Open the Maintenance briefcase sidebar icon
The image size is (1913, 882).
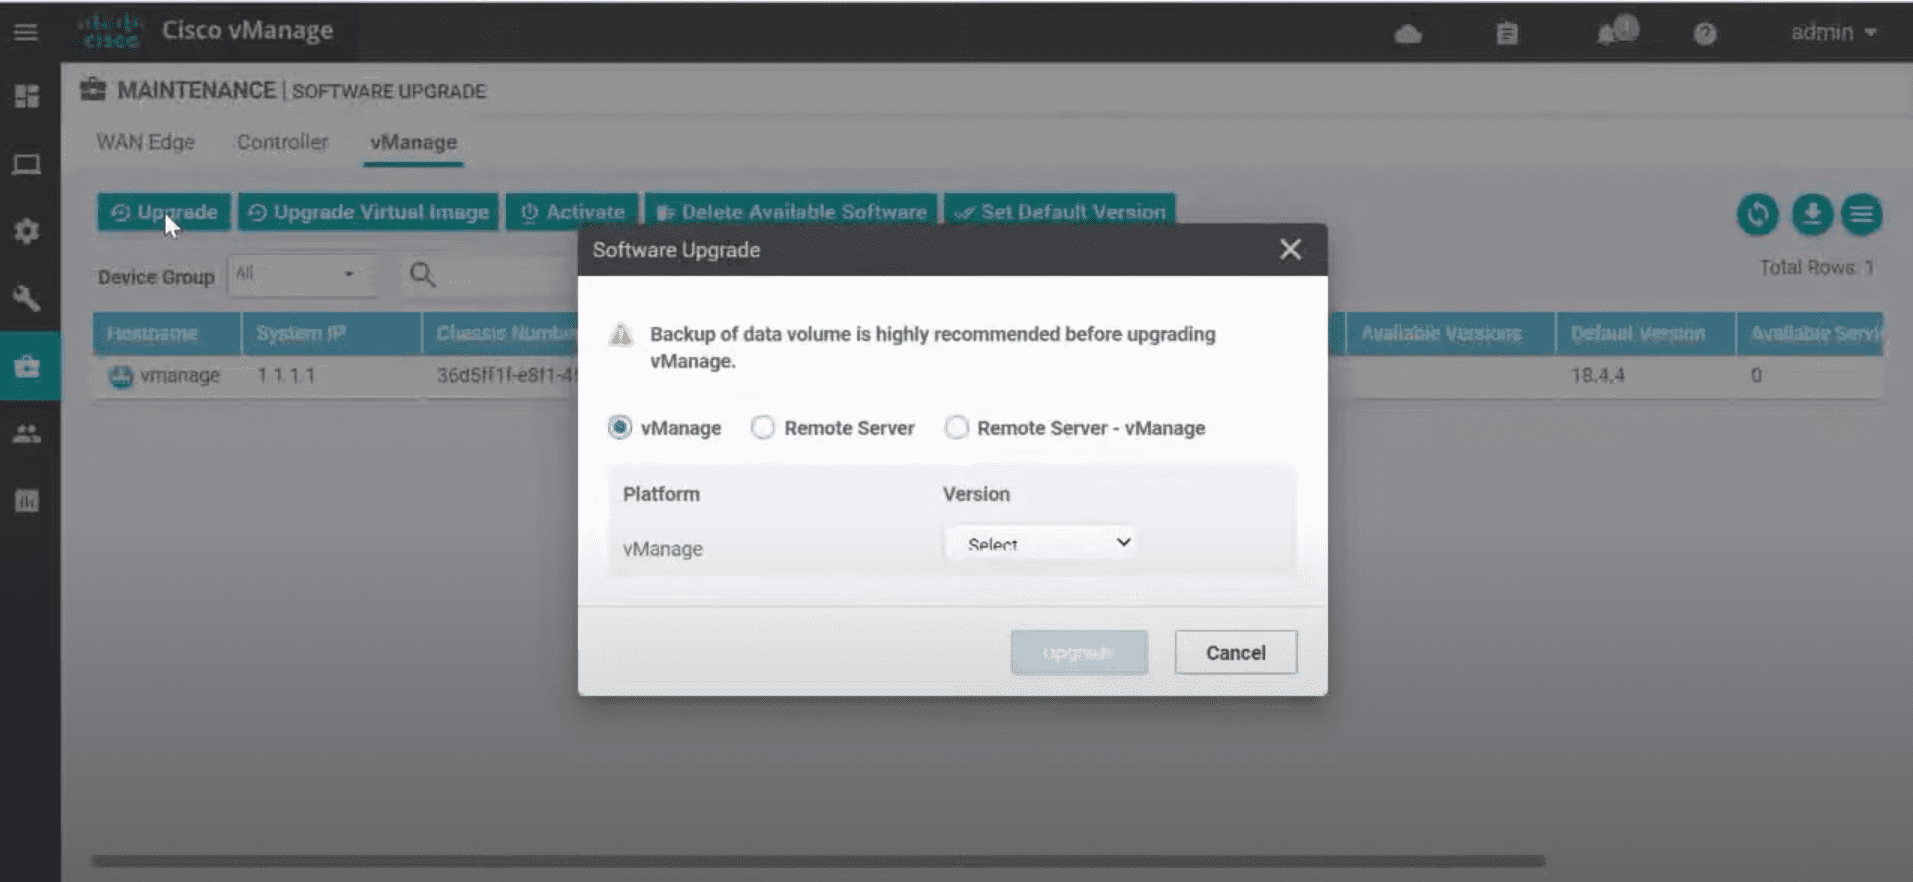click(x=27, y=366)
